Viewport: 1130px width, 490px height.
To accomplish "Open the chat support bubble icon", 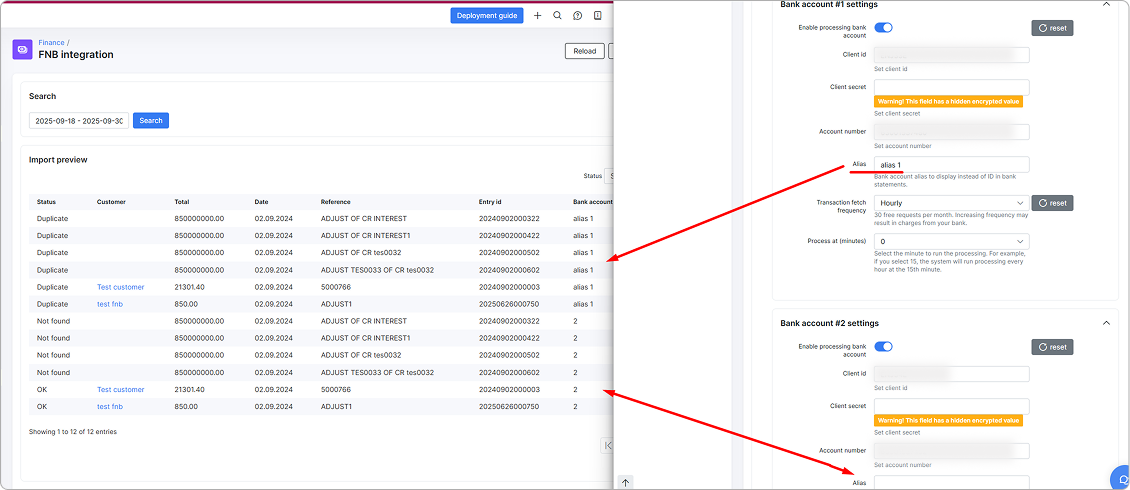I will click(x=1120, y=477).
